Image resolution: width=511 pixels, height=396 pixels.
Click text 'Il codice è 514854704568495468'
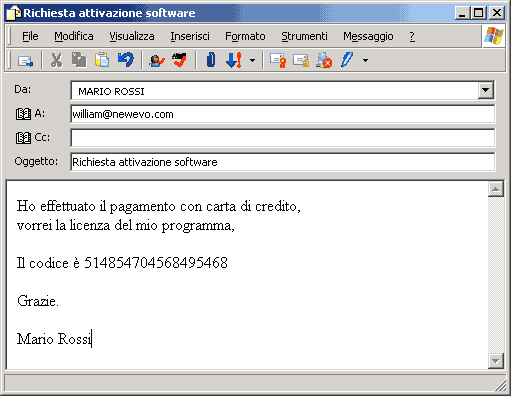coord(122,263)
